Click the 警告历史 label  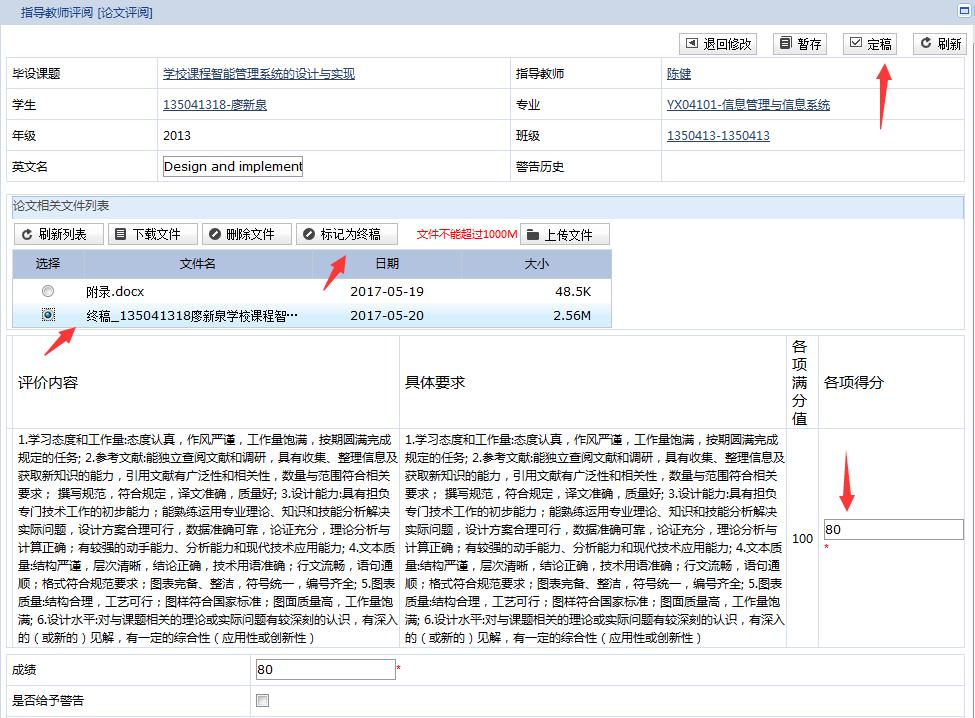[x=540, y=167]
